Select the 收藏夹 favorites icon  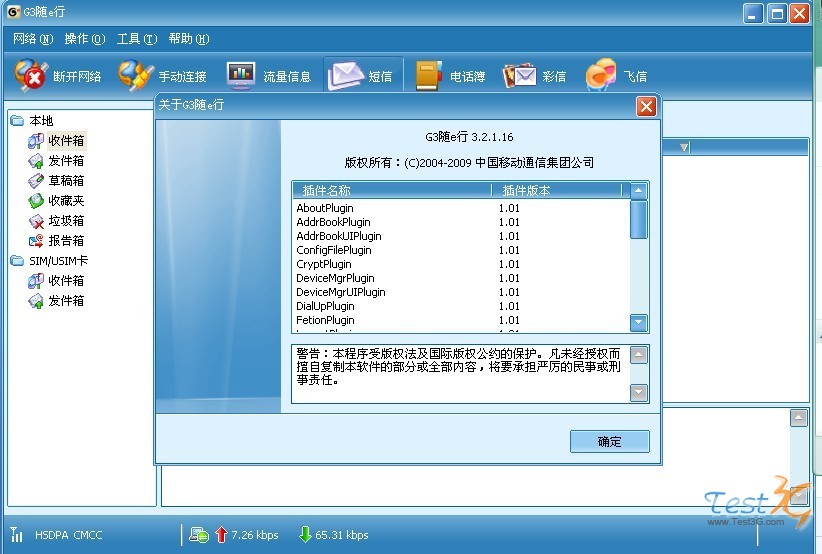(36, 201)
